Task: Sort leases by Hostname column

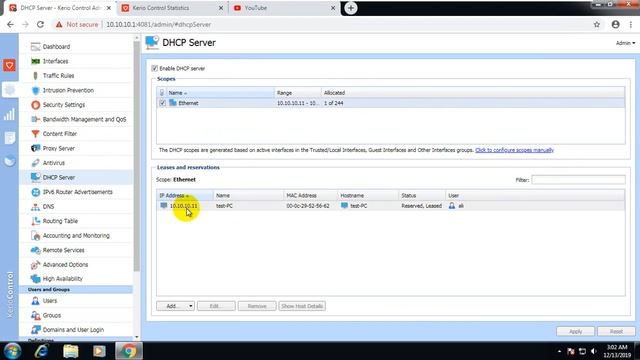Action: (368, 196)
